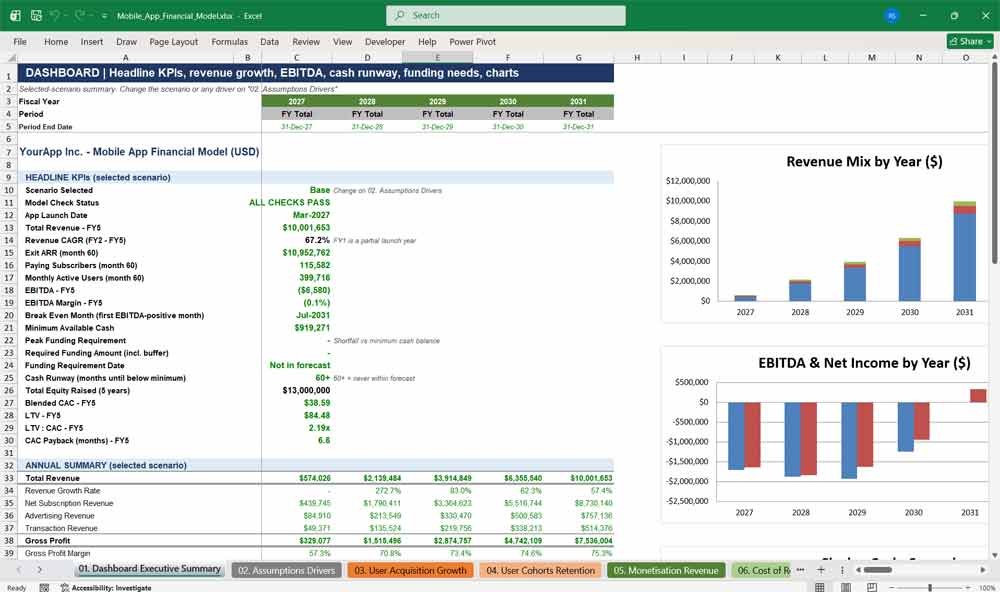Click the macro recording icon in status bar
This screenshot has height=592, width=1000.
pyautogui.click(x=44, y=588)
